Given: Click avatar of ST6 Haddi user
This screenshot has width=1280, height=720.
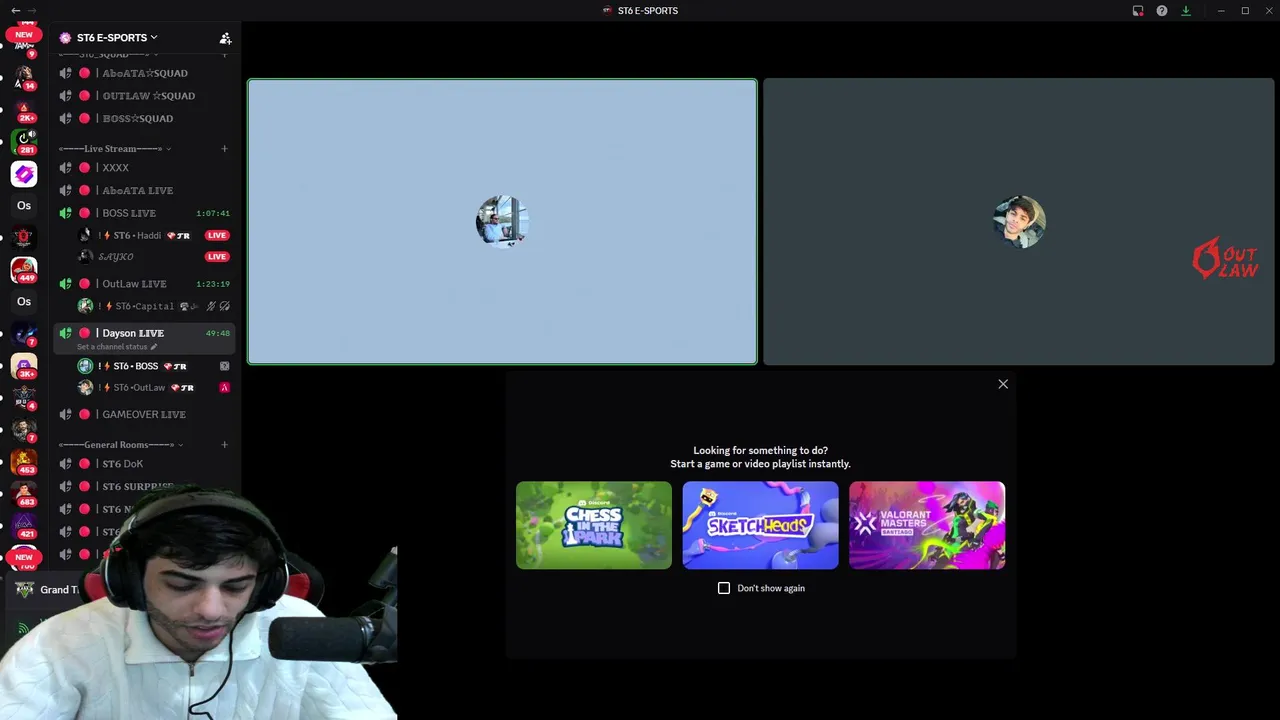Looking at the screenshot, I should [85, 235].
